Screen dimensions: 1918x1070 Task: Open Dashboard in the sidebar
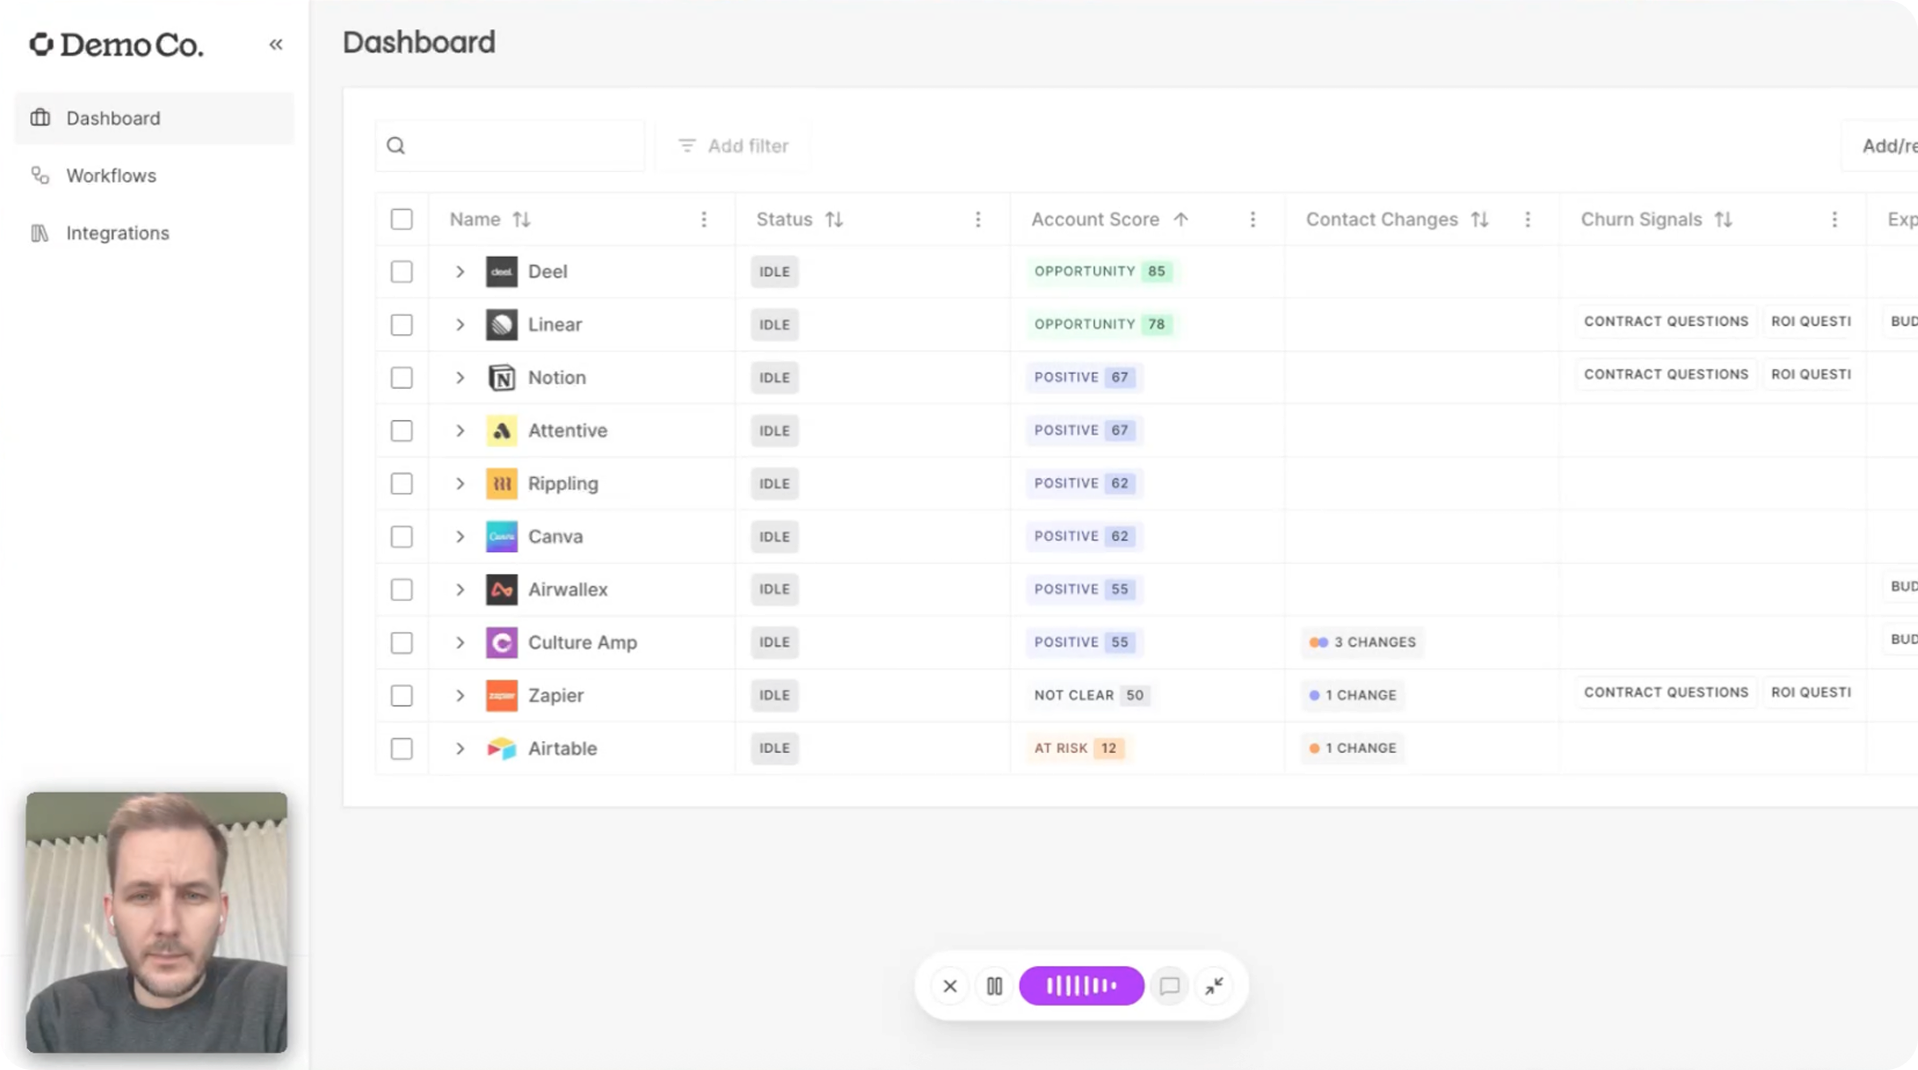click(x=154, y=118)
